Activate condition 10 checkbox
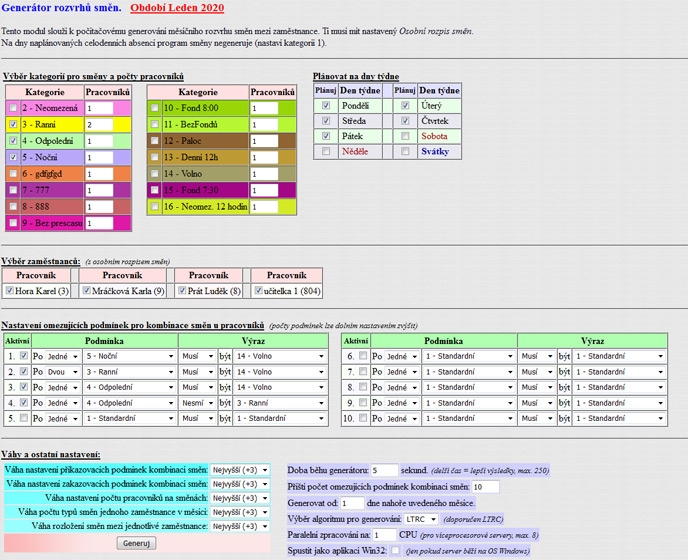This screenshot has width=688, height=560. pyautogui.click(x=363, y=417)
